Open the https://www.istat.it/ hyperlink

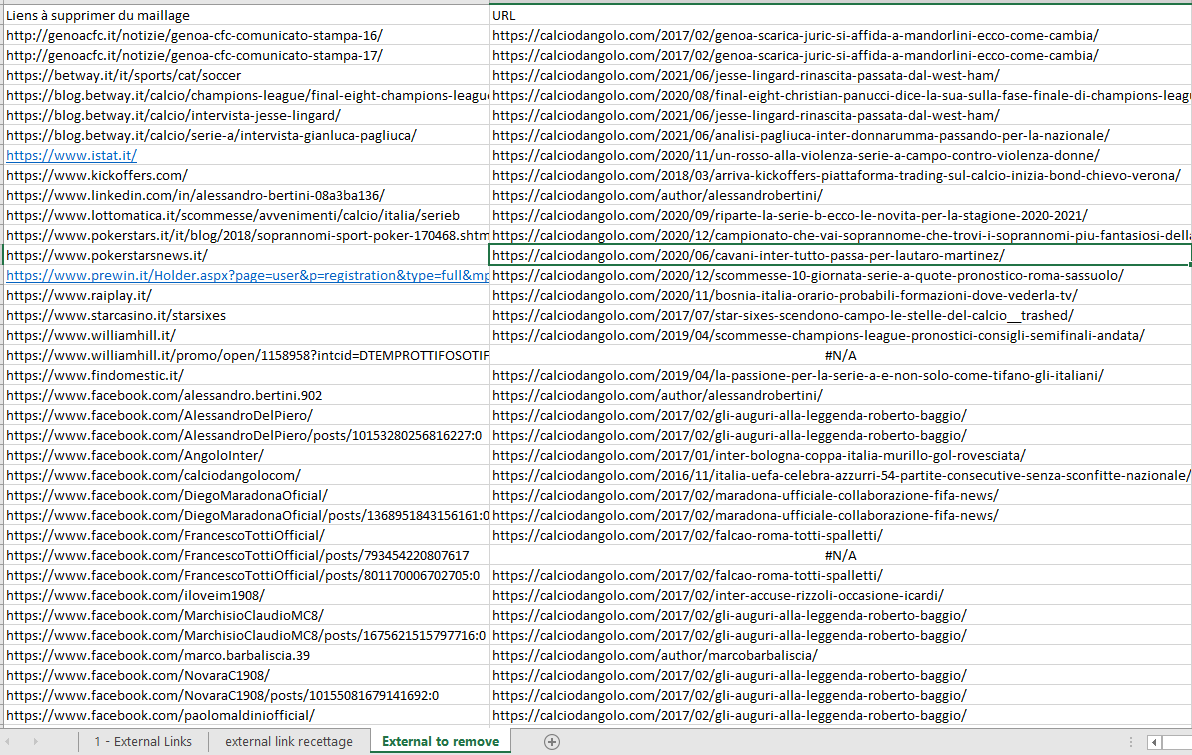tap(71, 155)
